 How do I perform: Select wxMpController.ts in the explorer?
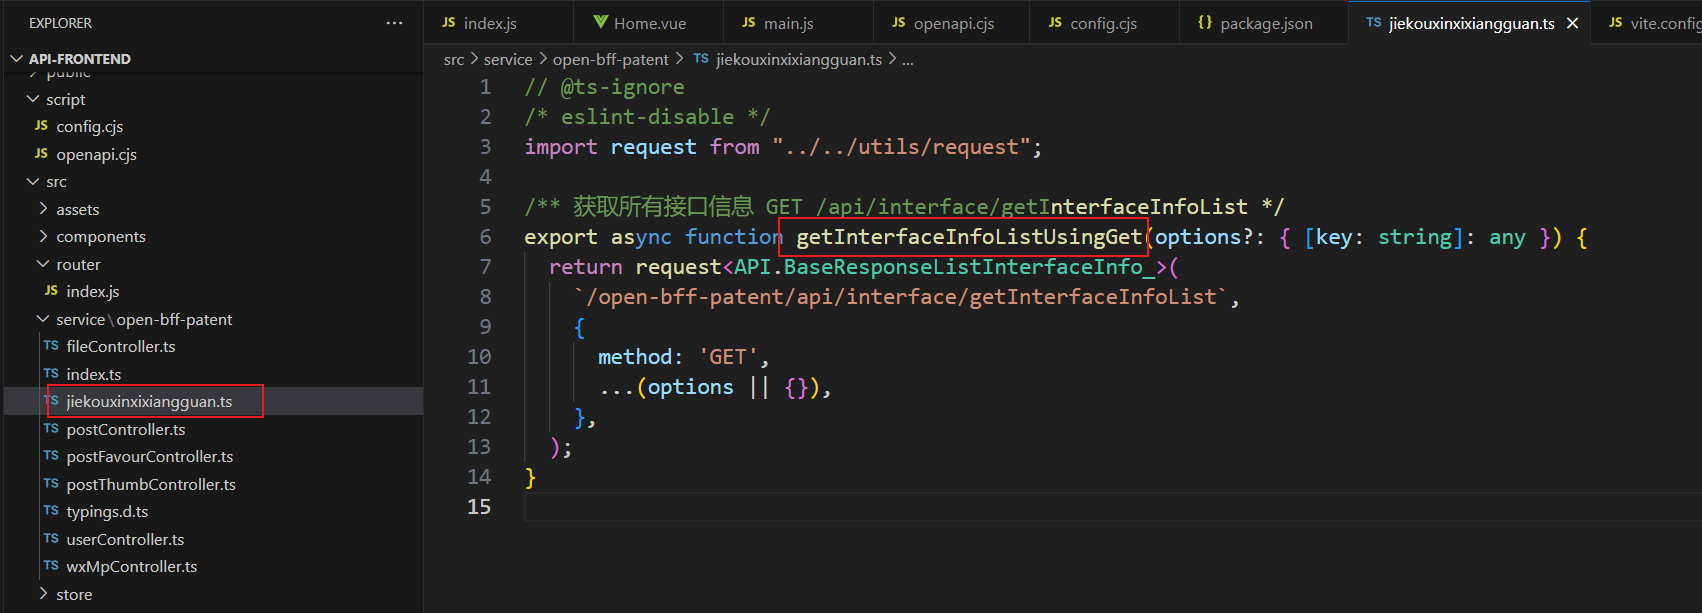click(x=131, y=566)
